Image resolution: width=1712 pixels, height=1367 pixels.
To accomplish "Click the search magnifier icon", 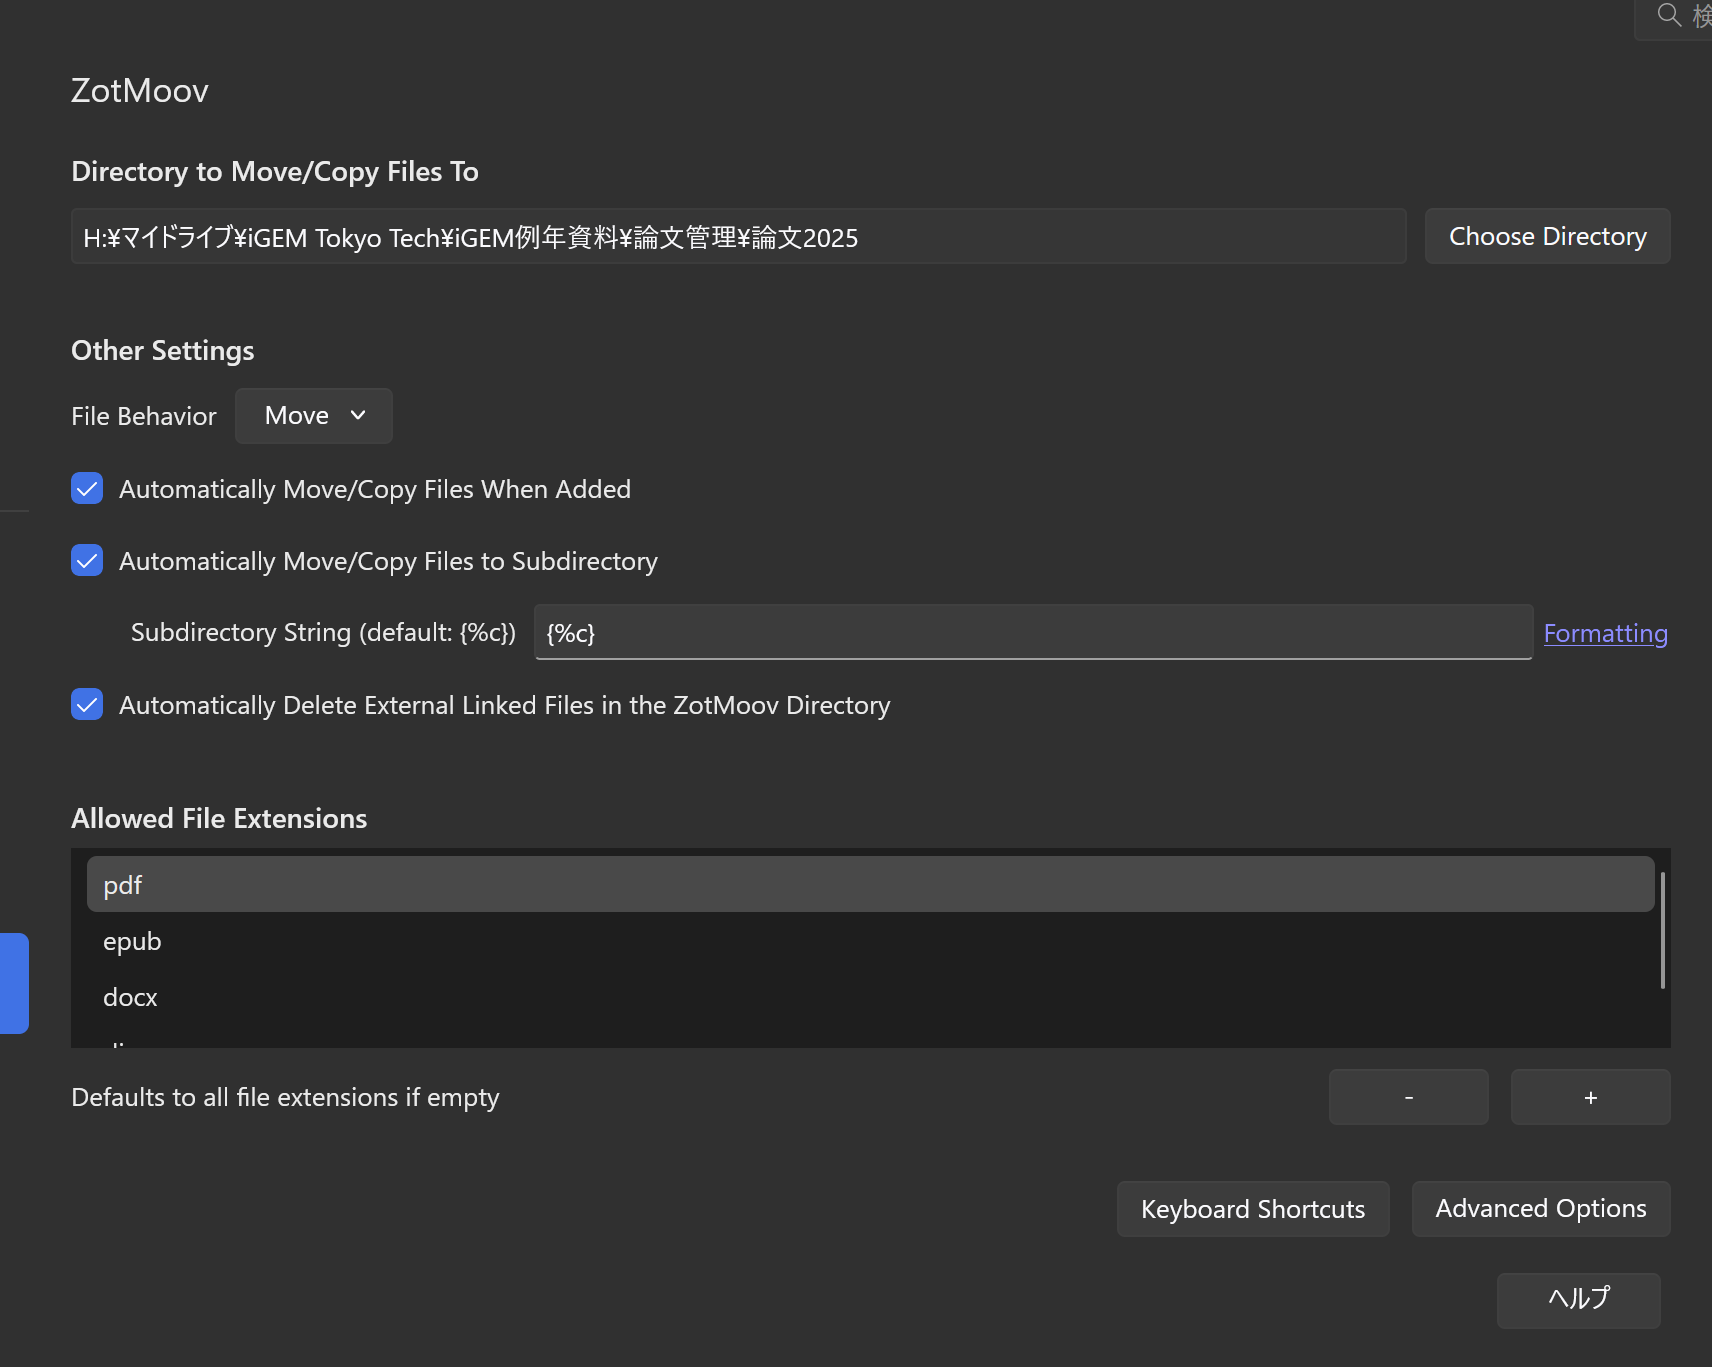I will [x=1668, y=15].
